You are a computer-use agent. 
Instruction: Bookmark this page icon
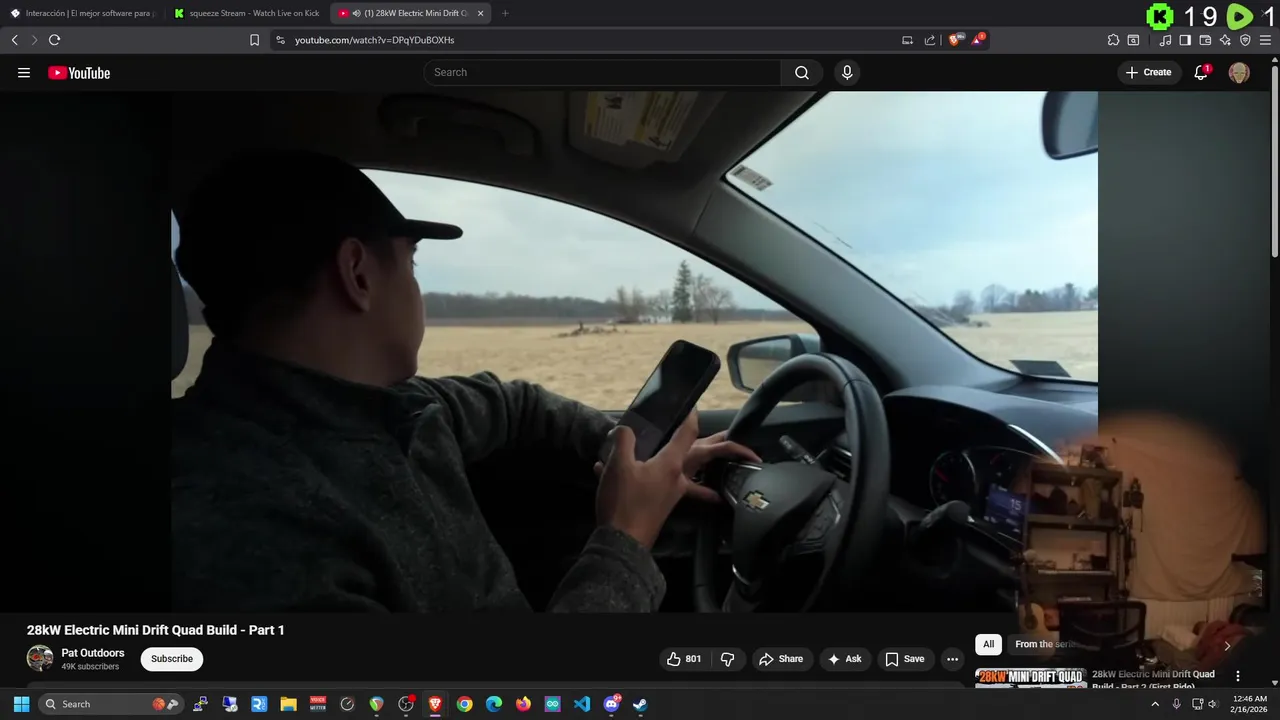click(254, 40)
